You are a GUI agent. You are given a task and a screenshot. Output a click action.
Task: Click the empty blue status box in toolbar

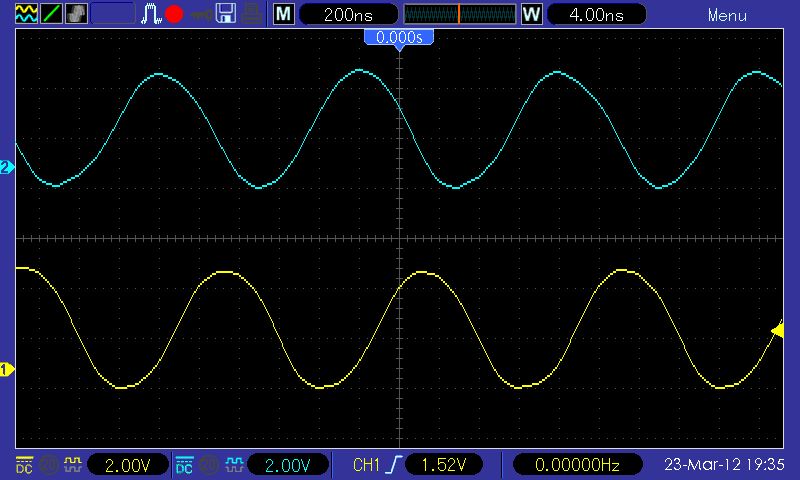tap(112, 14)
